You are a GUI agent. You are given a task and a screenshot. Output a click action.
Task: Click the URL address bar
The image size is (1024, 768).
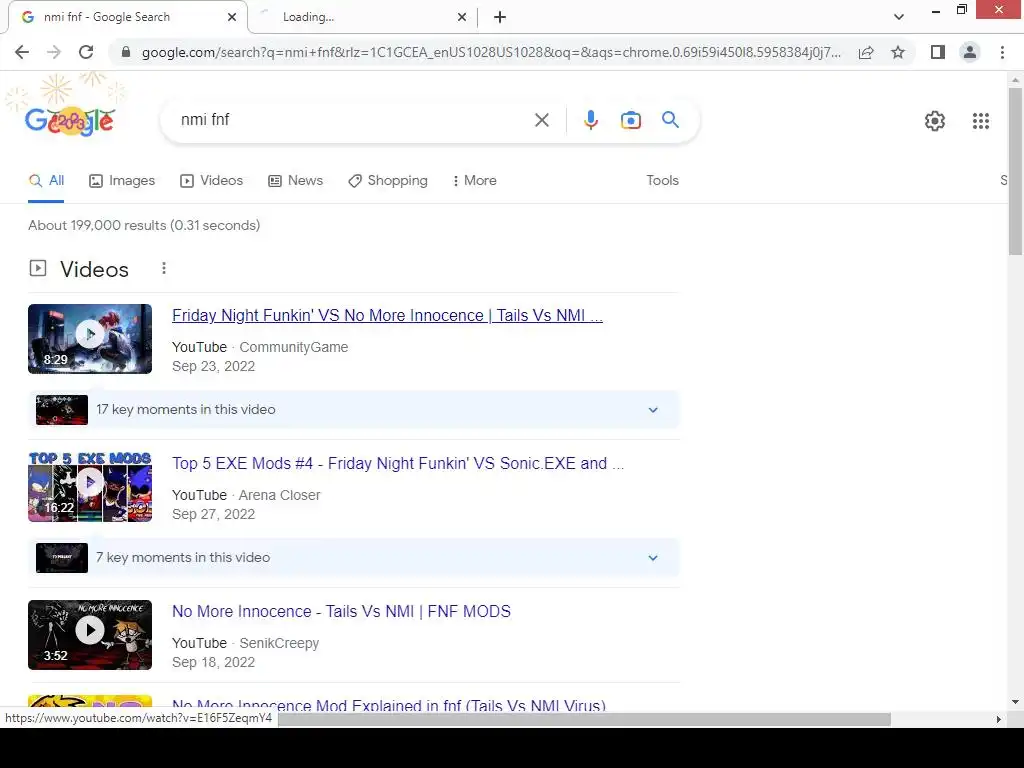point(491,52)
